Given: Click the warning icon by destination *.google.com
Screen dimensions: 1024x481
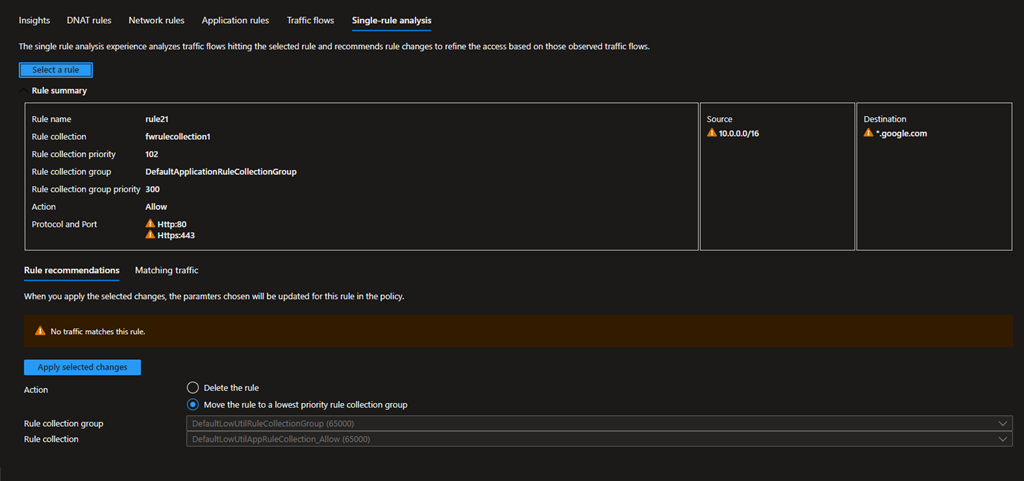Looking at the screenshot, I should 869,133.
